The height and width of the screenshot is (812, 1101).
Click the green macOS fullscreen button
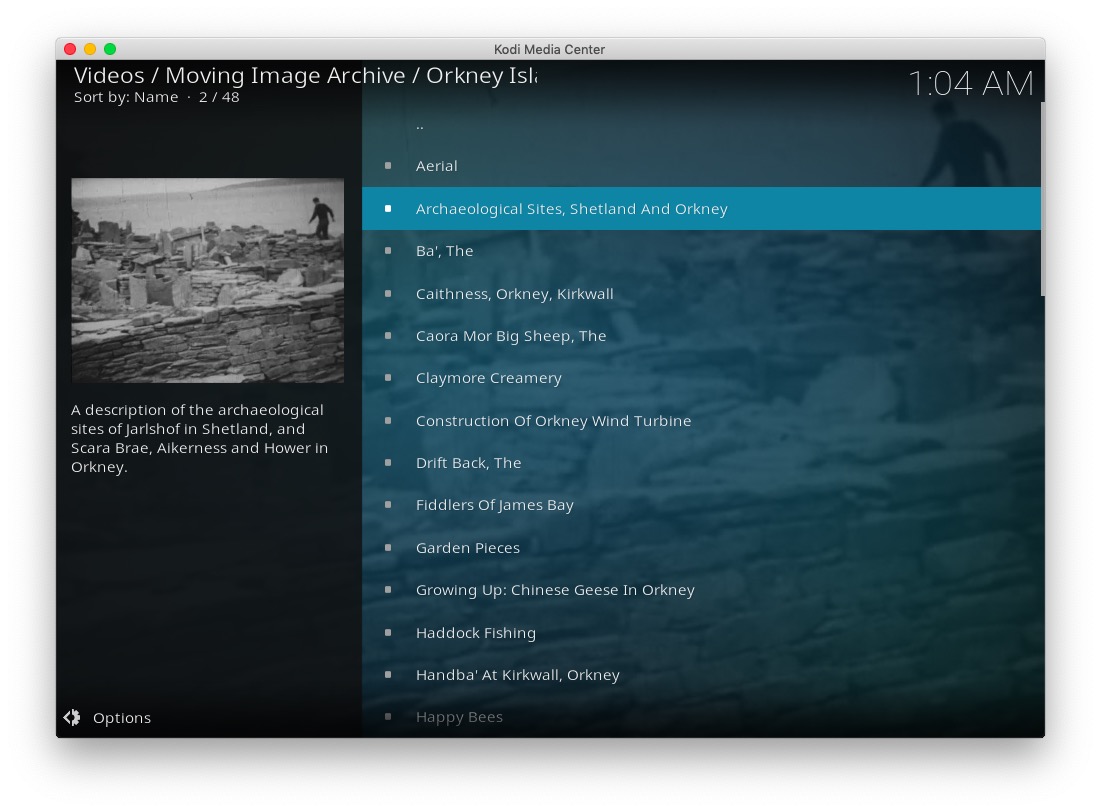[110, 49]
